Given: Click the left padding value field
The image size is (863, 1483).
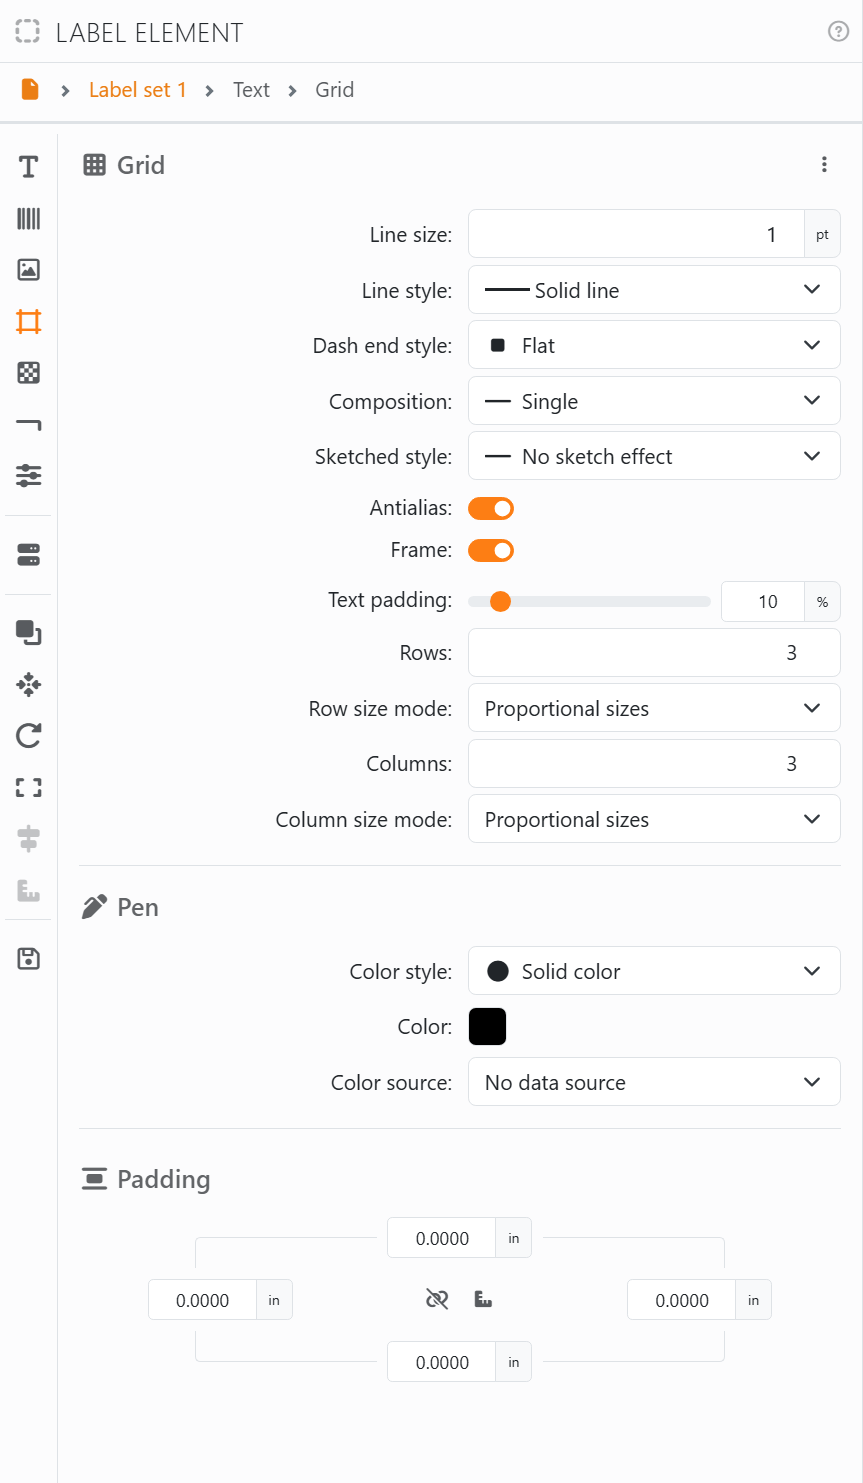Looking at the screenshot, I should (203, 1300).
